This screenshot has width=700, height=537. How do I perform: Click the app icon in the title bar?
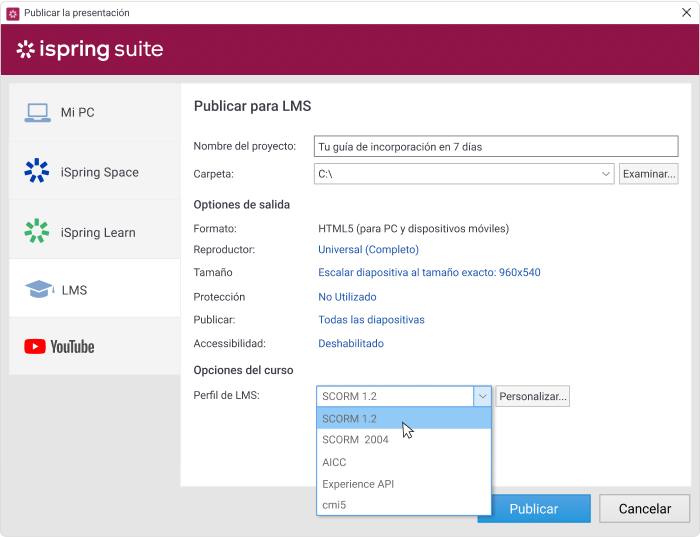[13, 13]
